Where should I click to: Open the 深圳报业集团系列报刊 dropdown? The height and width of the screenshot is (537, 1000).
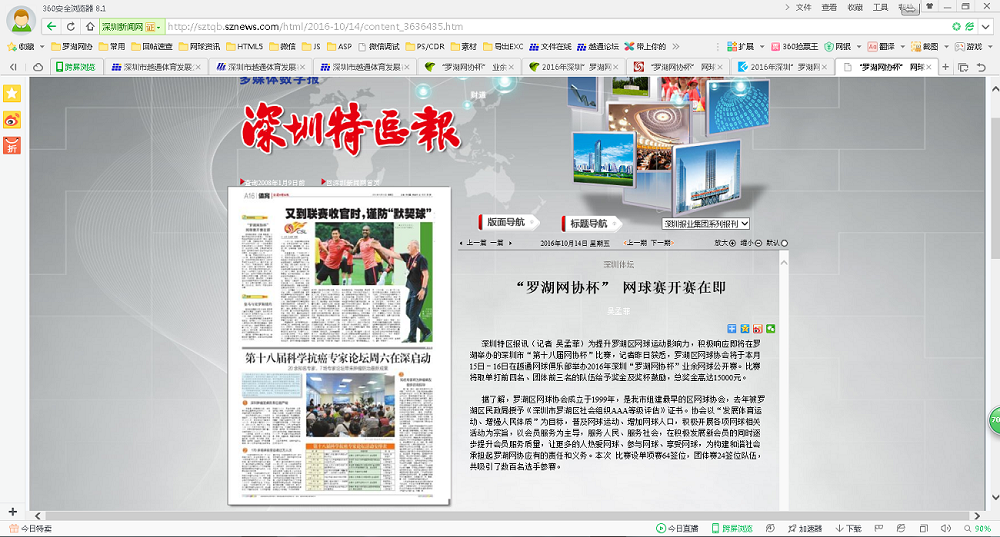[706, 224]
